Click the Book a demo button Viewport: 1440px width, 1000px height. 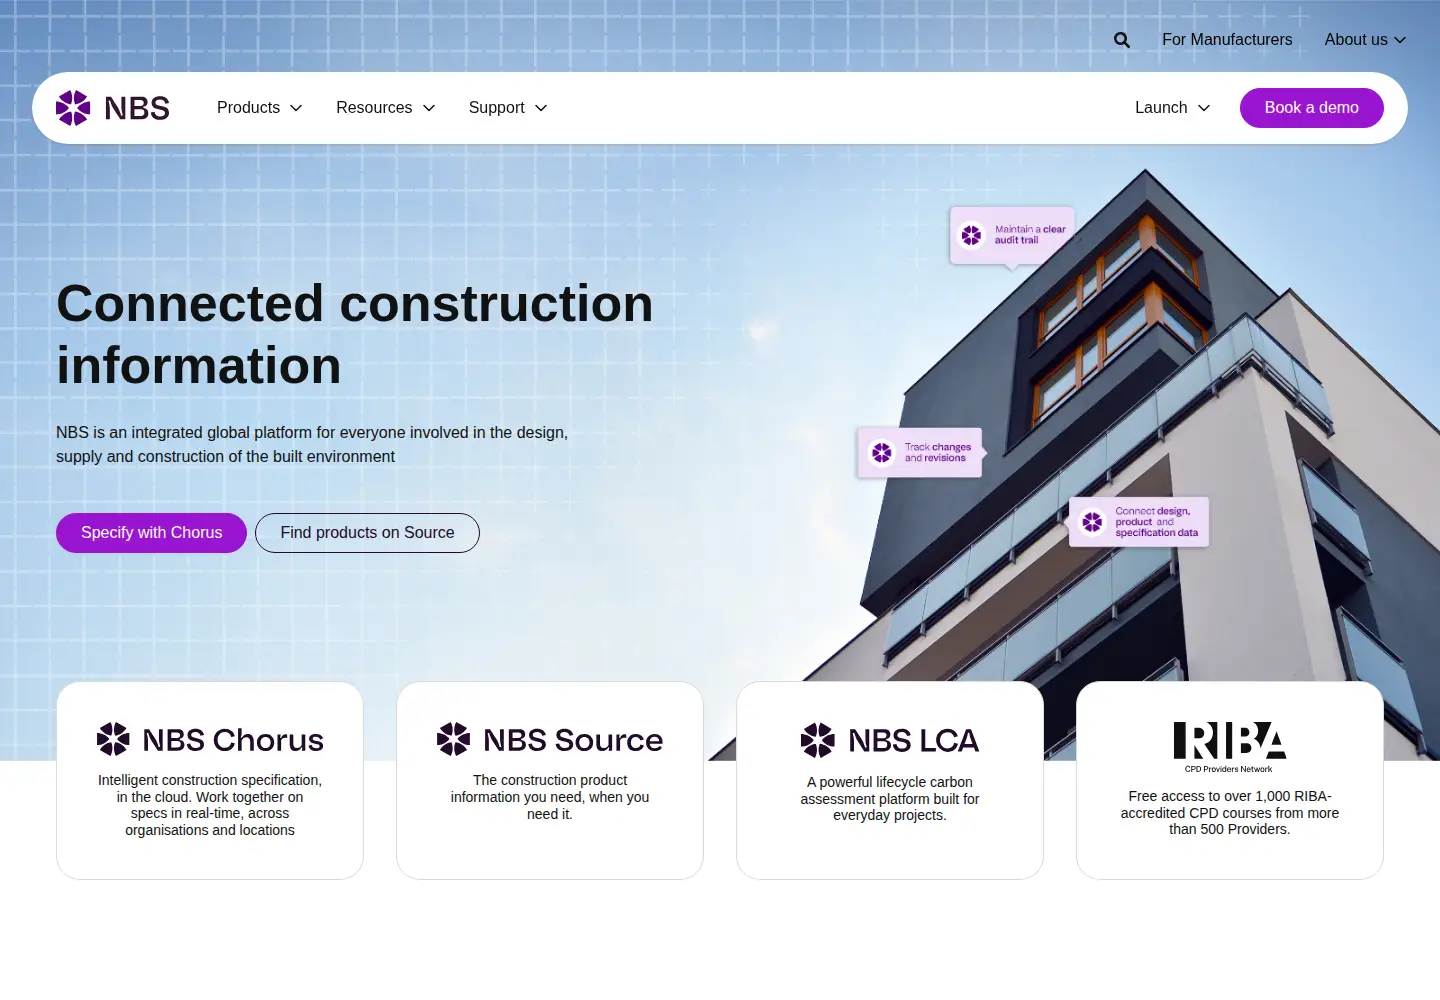pos(1312,108)
